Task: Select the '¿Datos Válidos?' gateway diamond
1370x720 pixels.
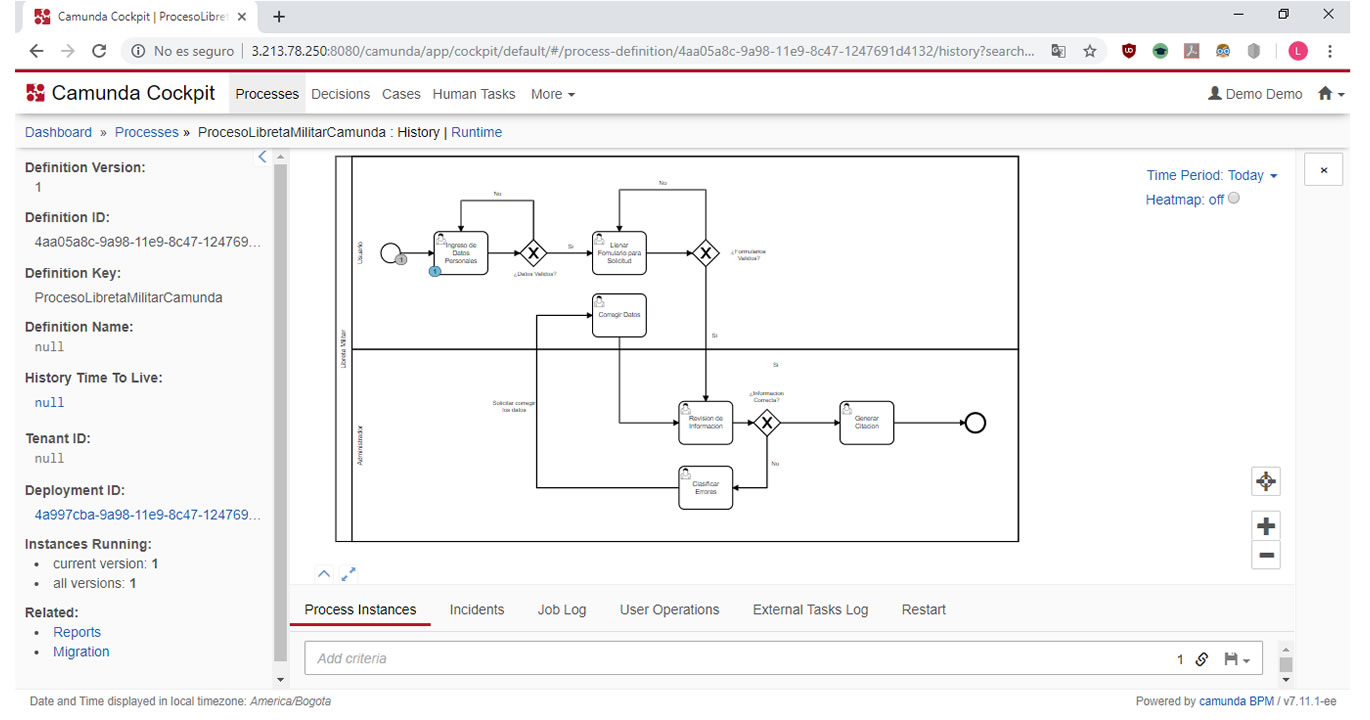Action: click(534, 253)
